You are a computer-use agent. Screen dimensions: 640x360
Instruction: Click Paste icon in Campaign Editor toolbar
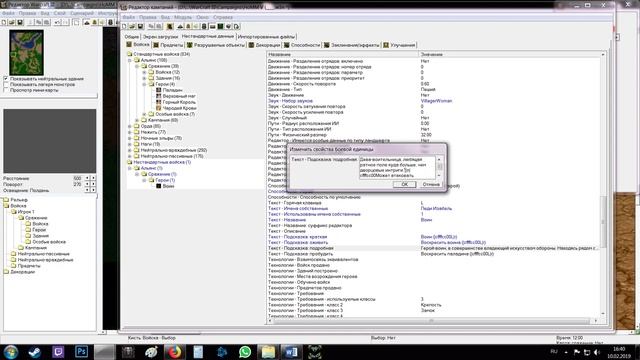pyautogui.click(x=159, y=27)
